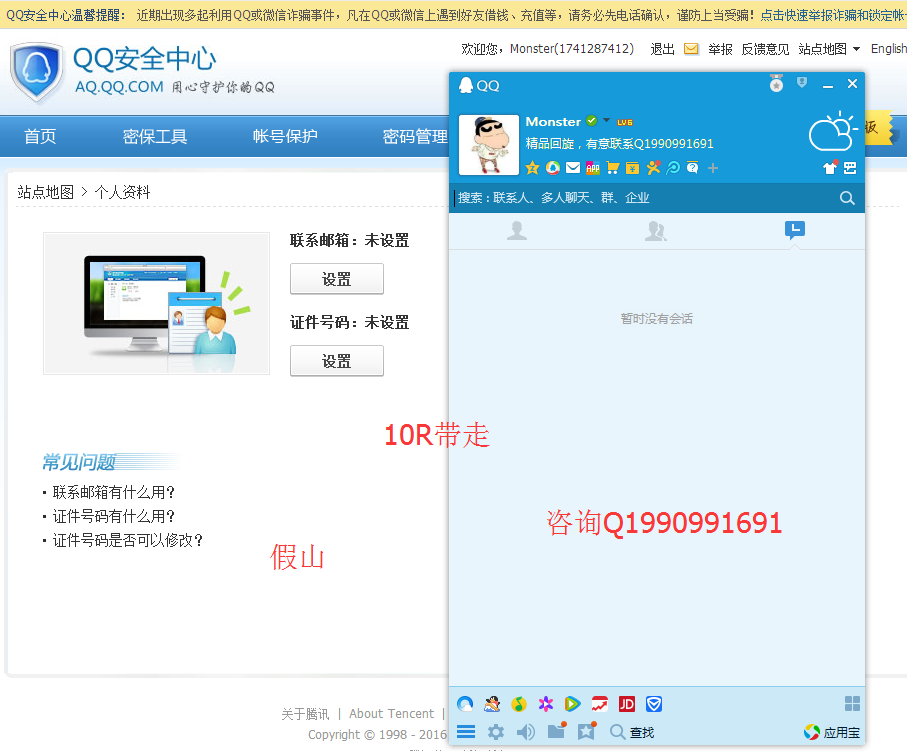Open the purple flower app icon
This screenshot has width=907, height=751.
545,704
